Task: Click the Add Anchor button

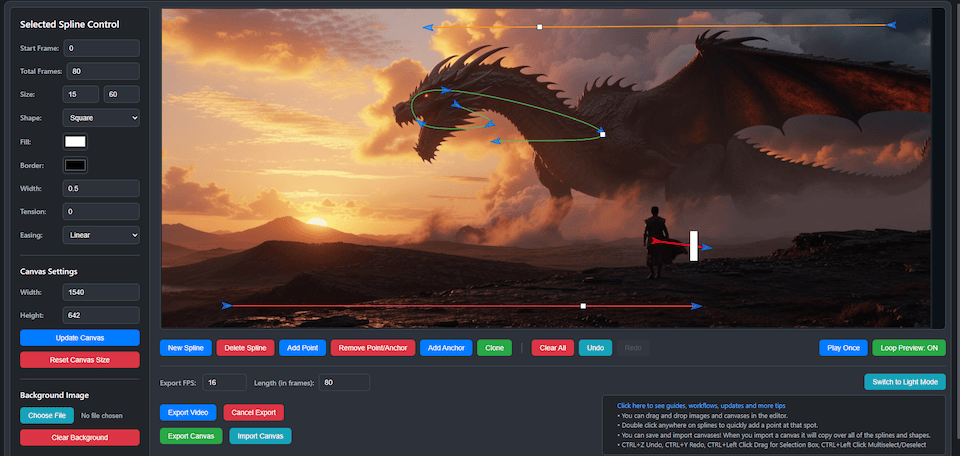Action: tap(446, 348)
